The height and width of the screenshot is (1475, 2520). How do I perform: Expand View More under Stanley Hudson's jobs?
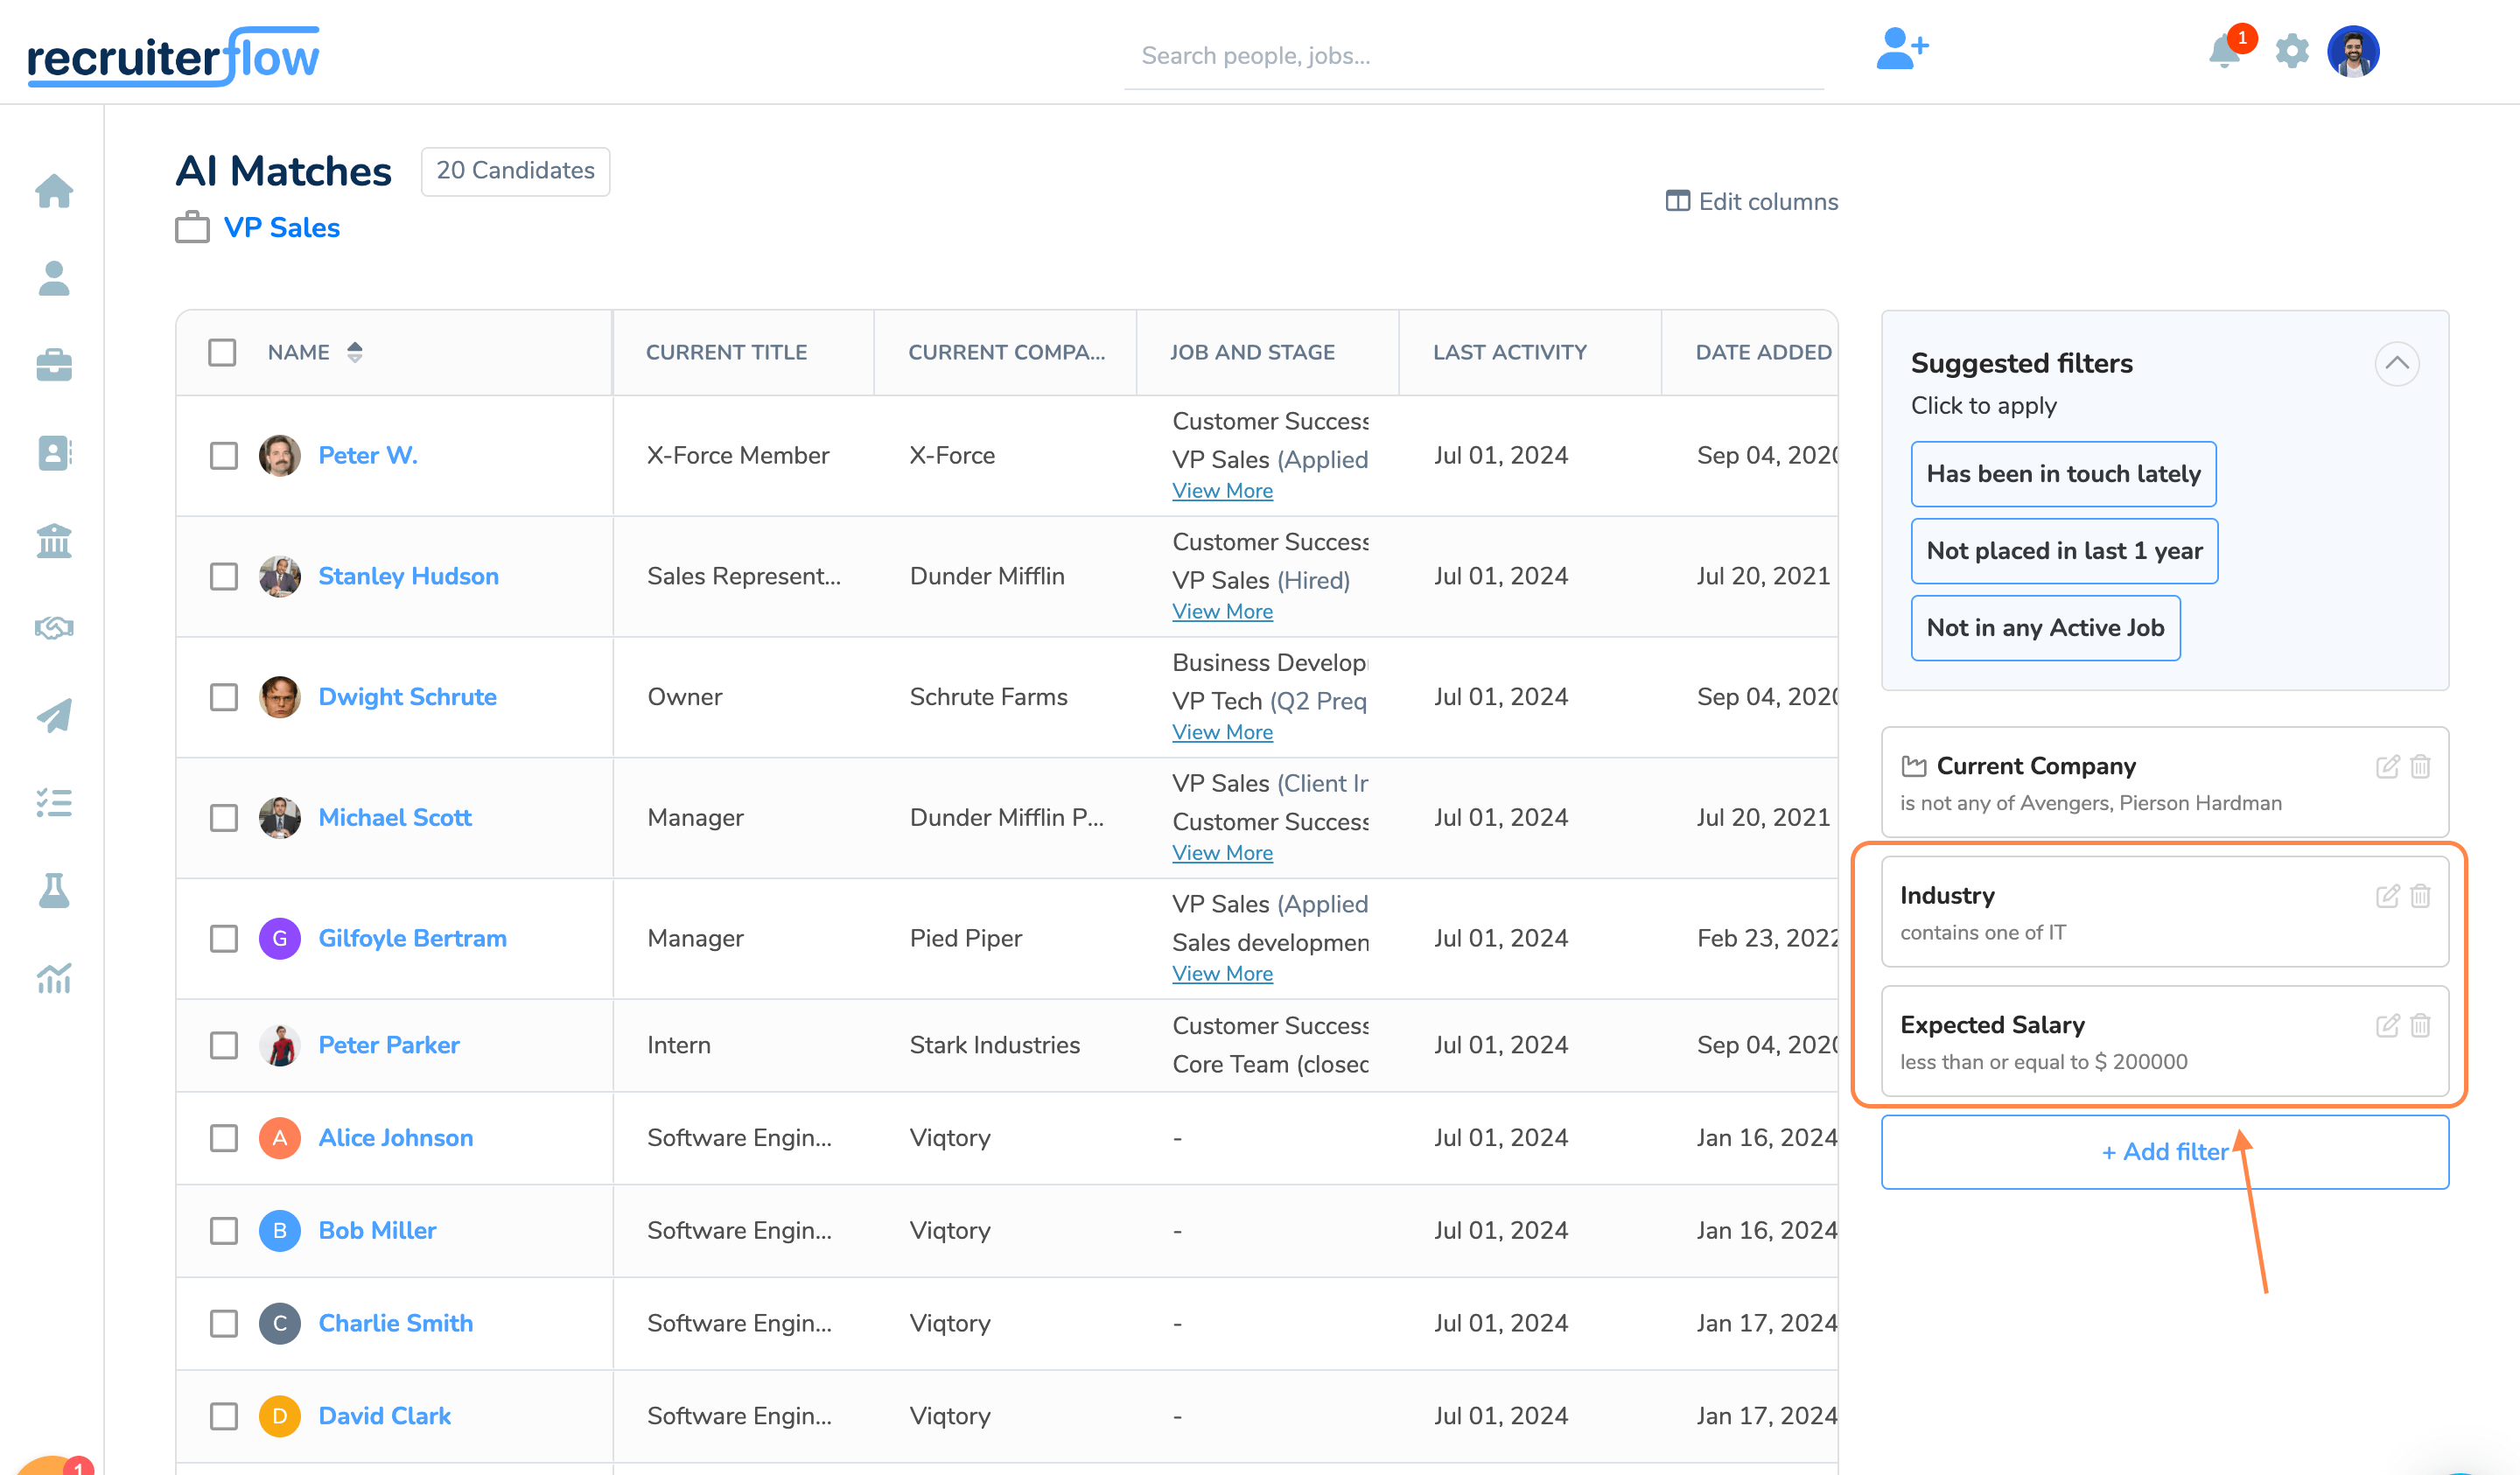pyautogui.click(x=1222, y=611)
